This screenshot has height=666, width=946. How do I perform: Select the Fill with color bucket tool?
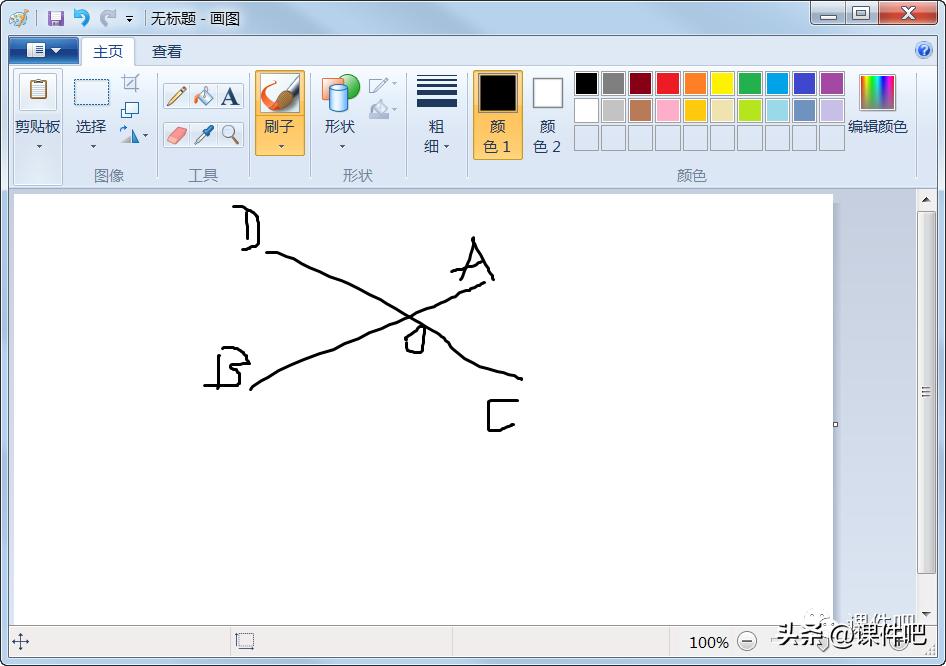click(204, 96)
